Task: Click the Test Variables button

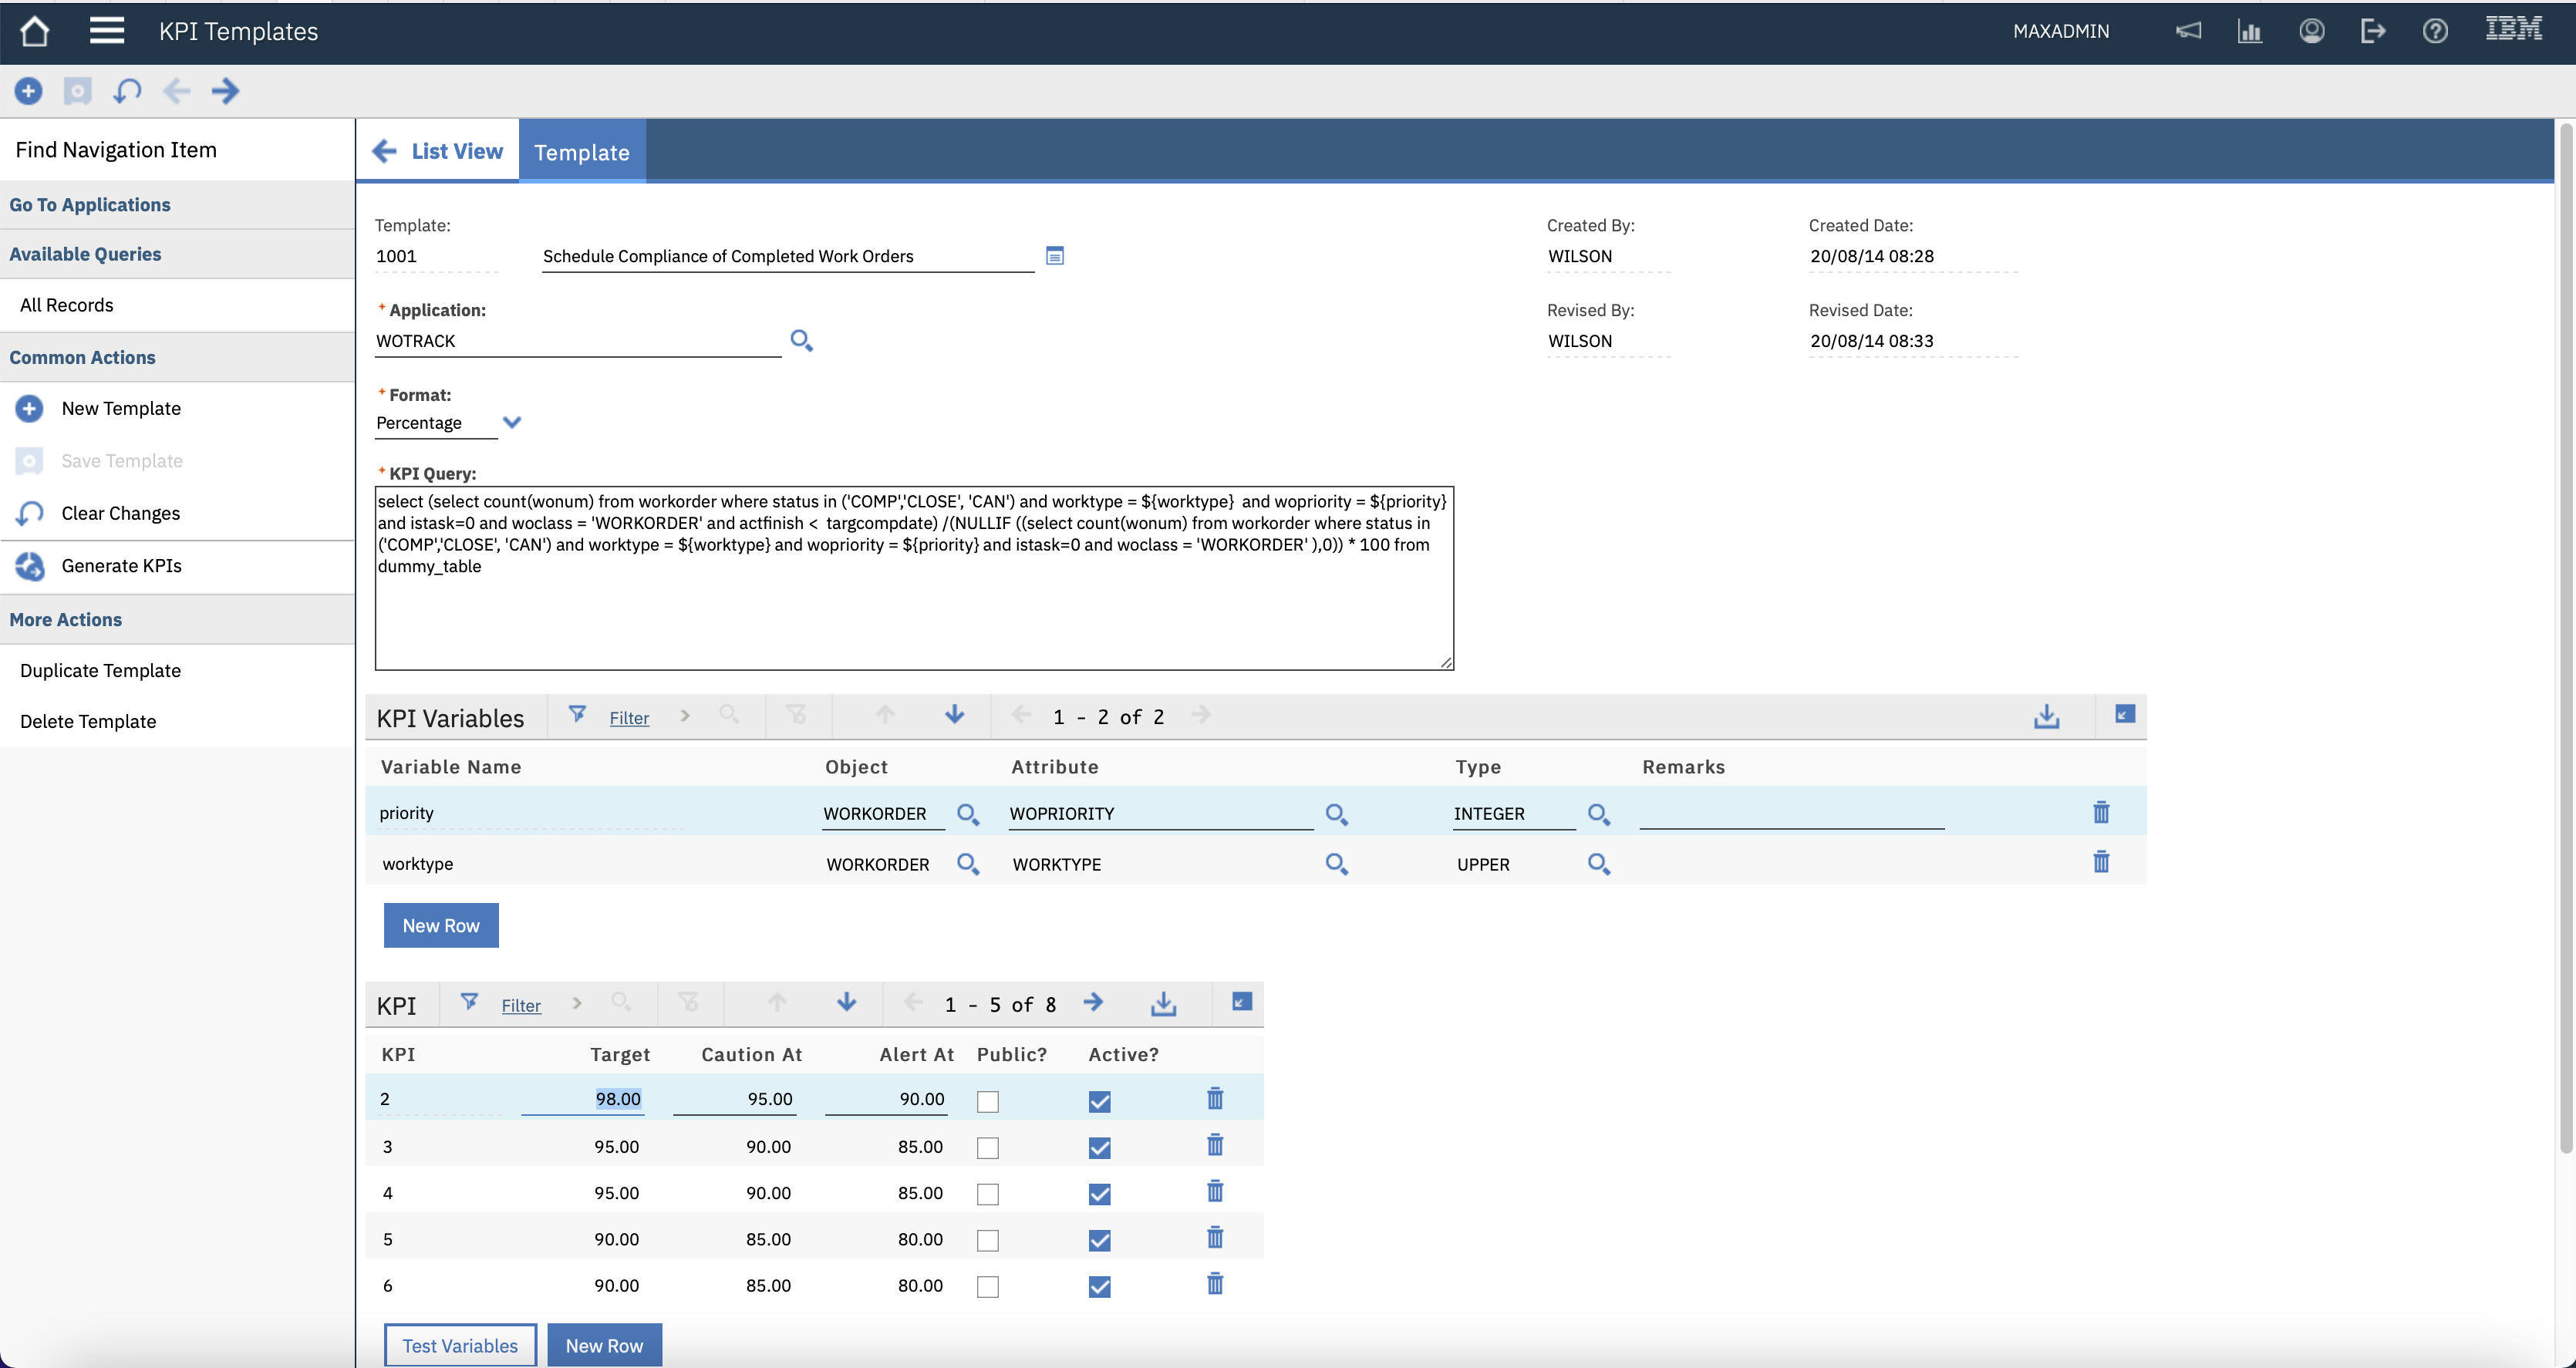Action: pos(460,1345)
